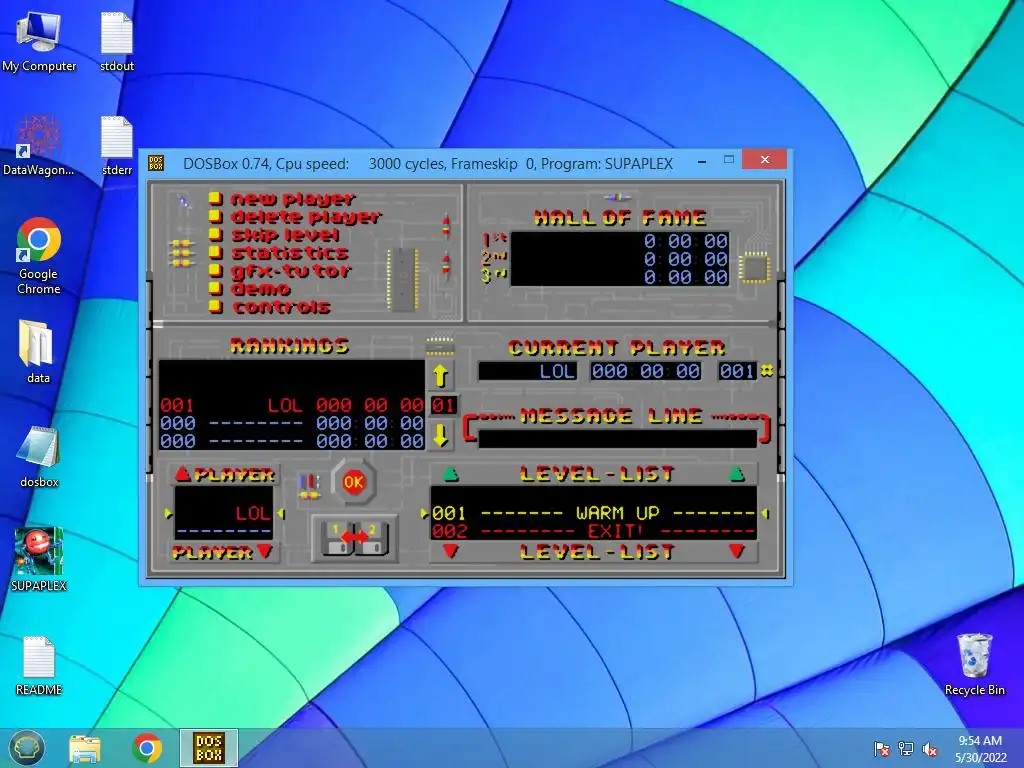Select the DataWagon shortcut icon
Image resolution: width=1024 pixels, height=768 pixels.
coord(39,145)
